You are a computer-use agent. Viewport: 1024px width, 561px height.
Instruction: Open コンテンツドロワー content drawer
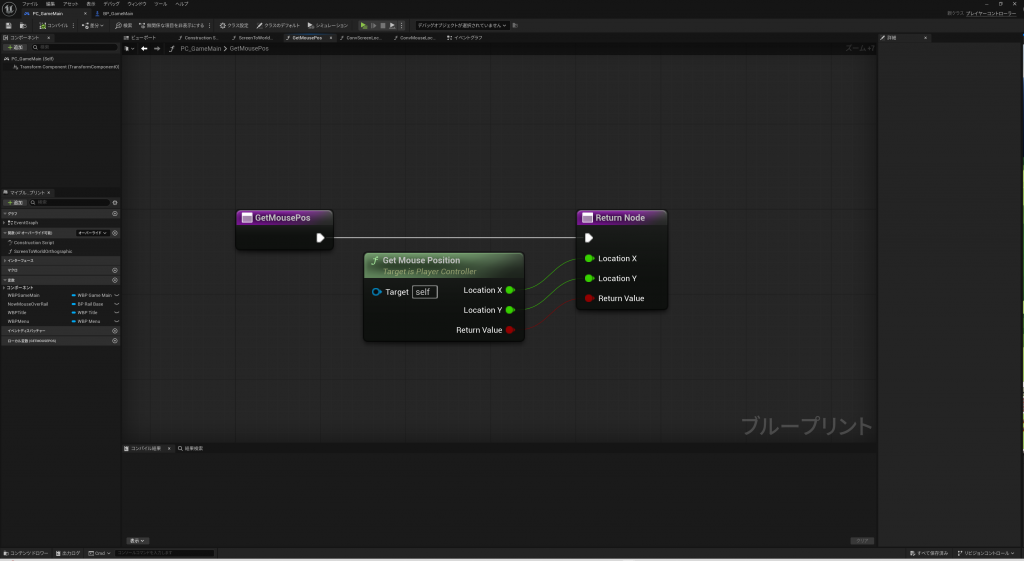coord(26,553)
